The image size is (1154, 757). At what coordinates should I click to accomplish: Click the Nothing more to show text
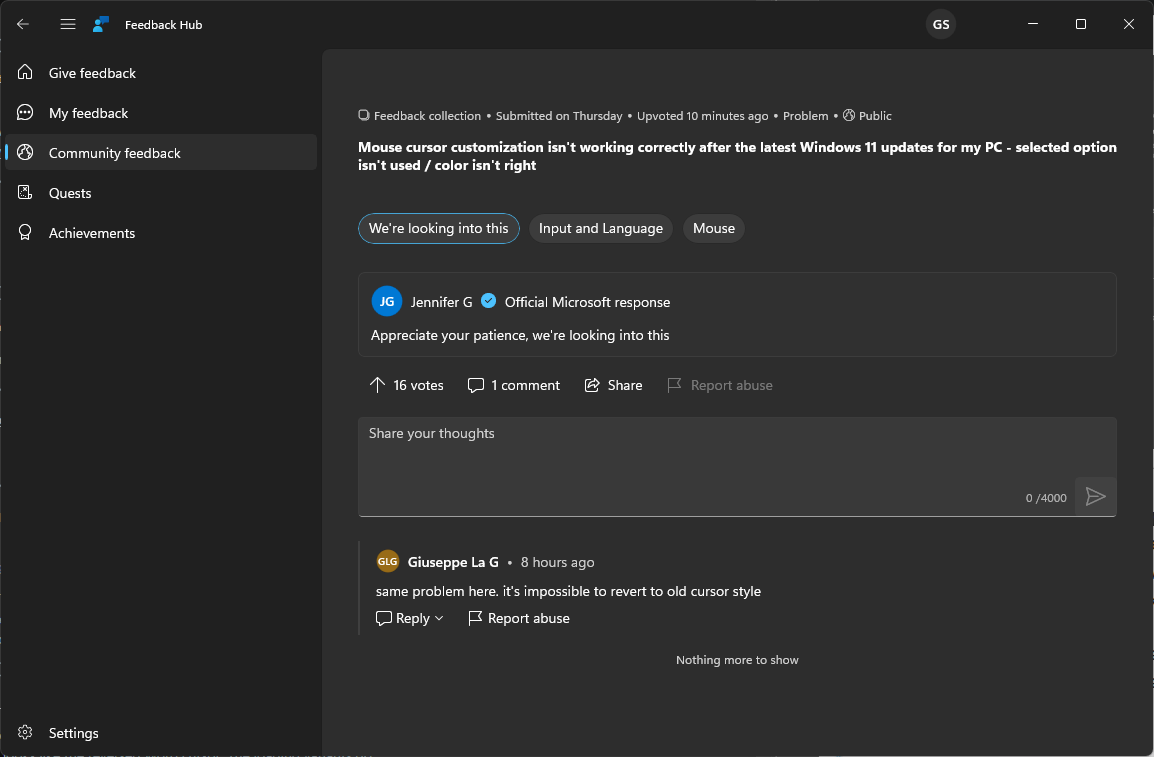tap(737, 660)
